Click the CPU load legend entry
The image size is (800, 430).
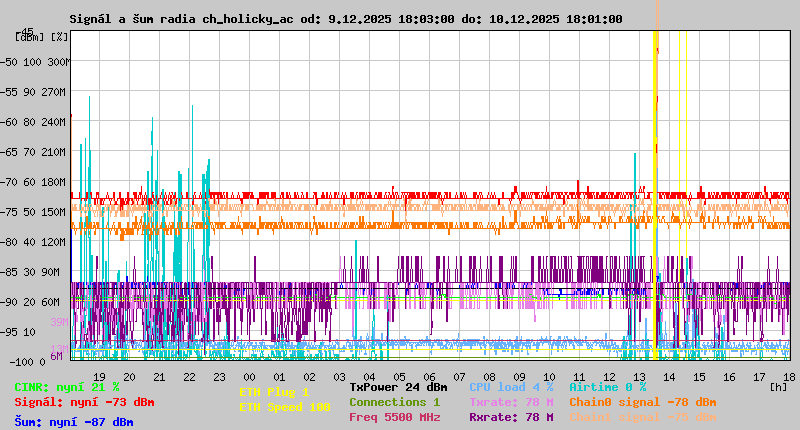point(511,387)
